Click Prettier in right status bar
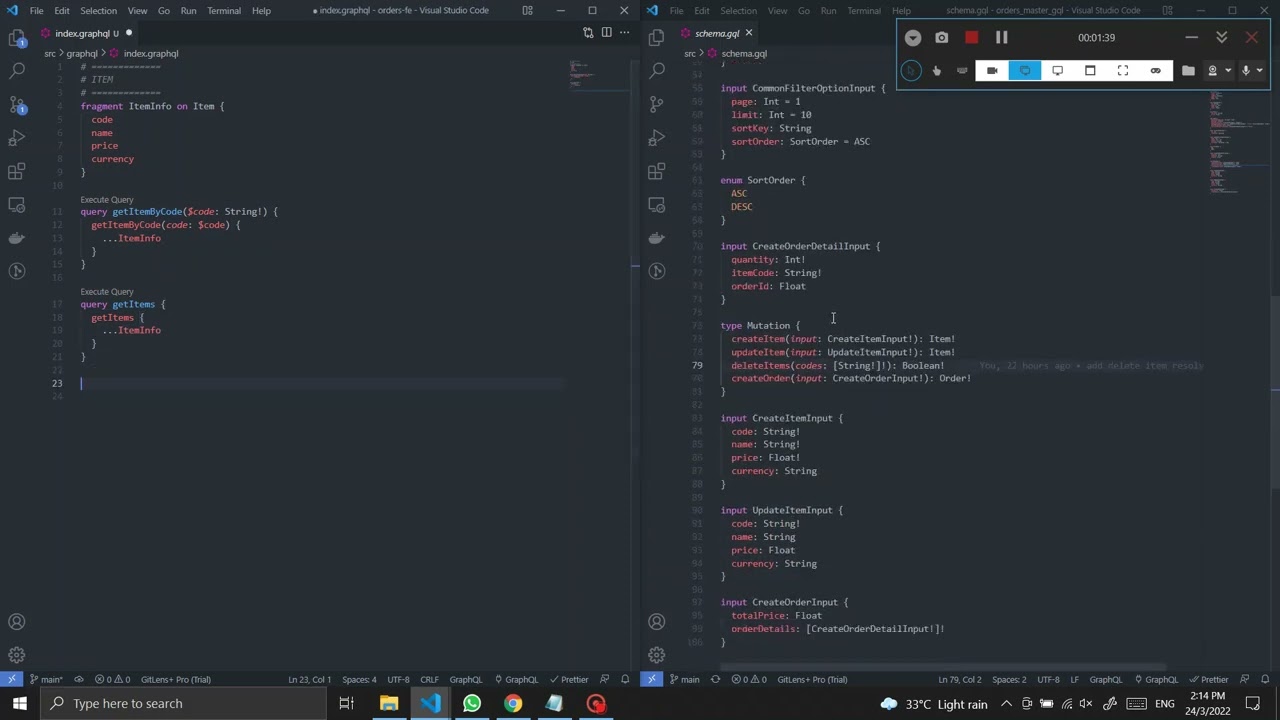The image size is (1280, 720). 1208,679
